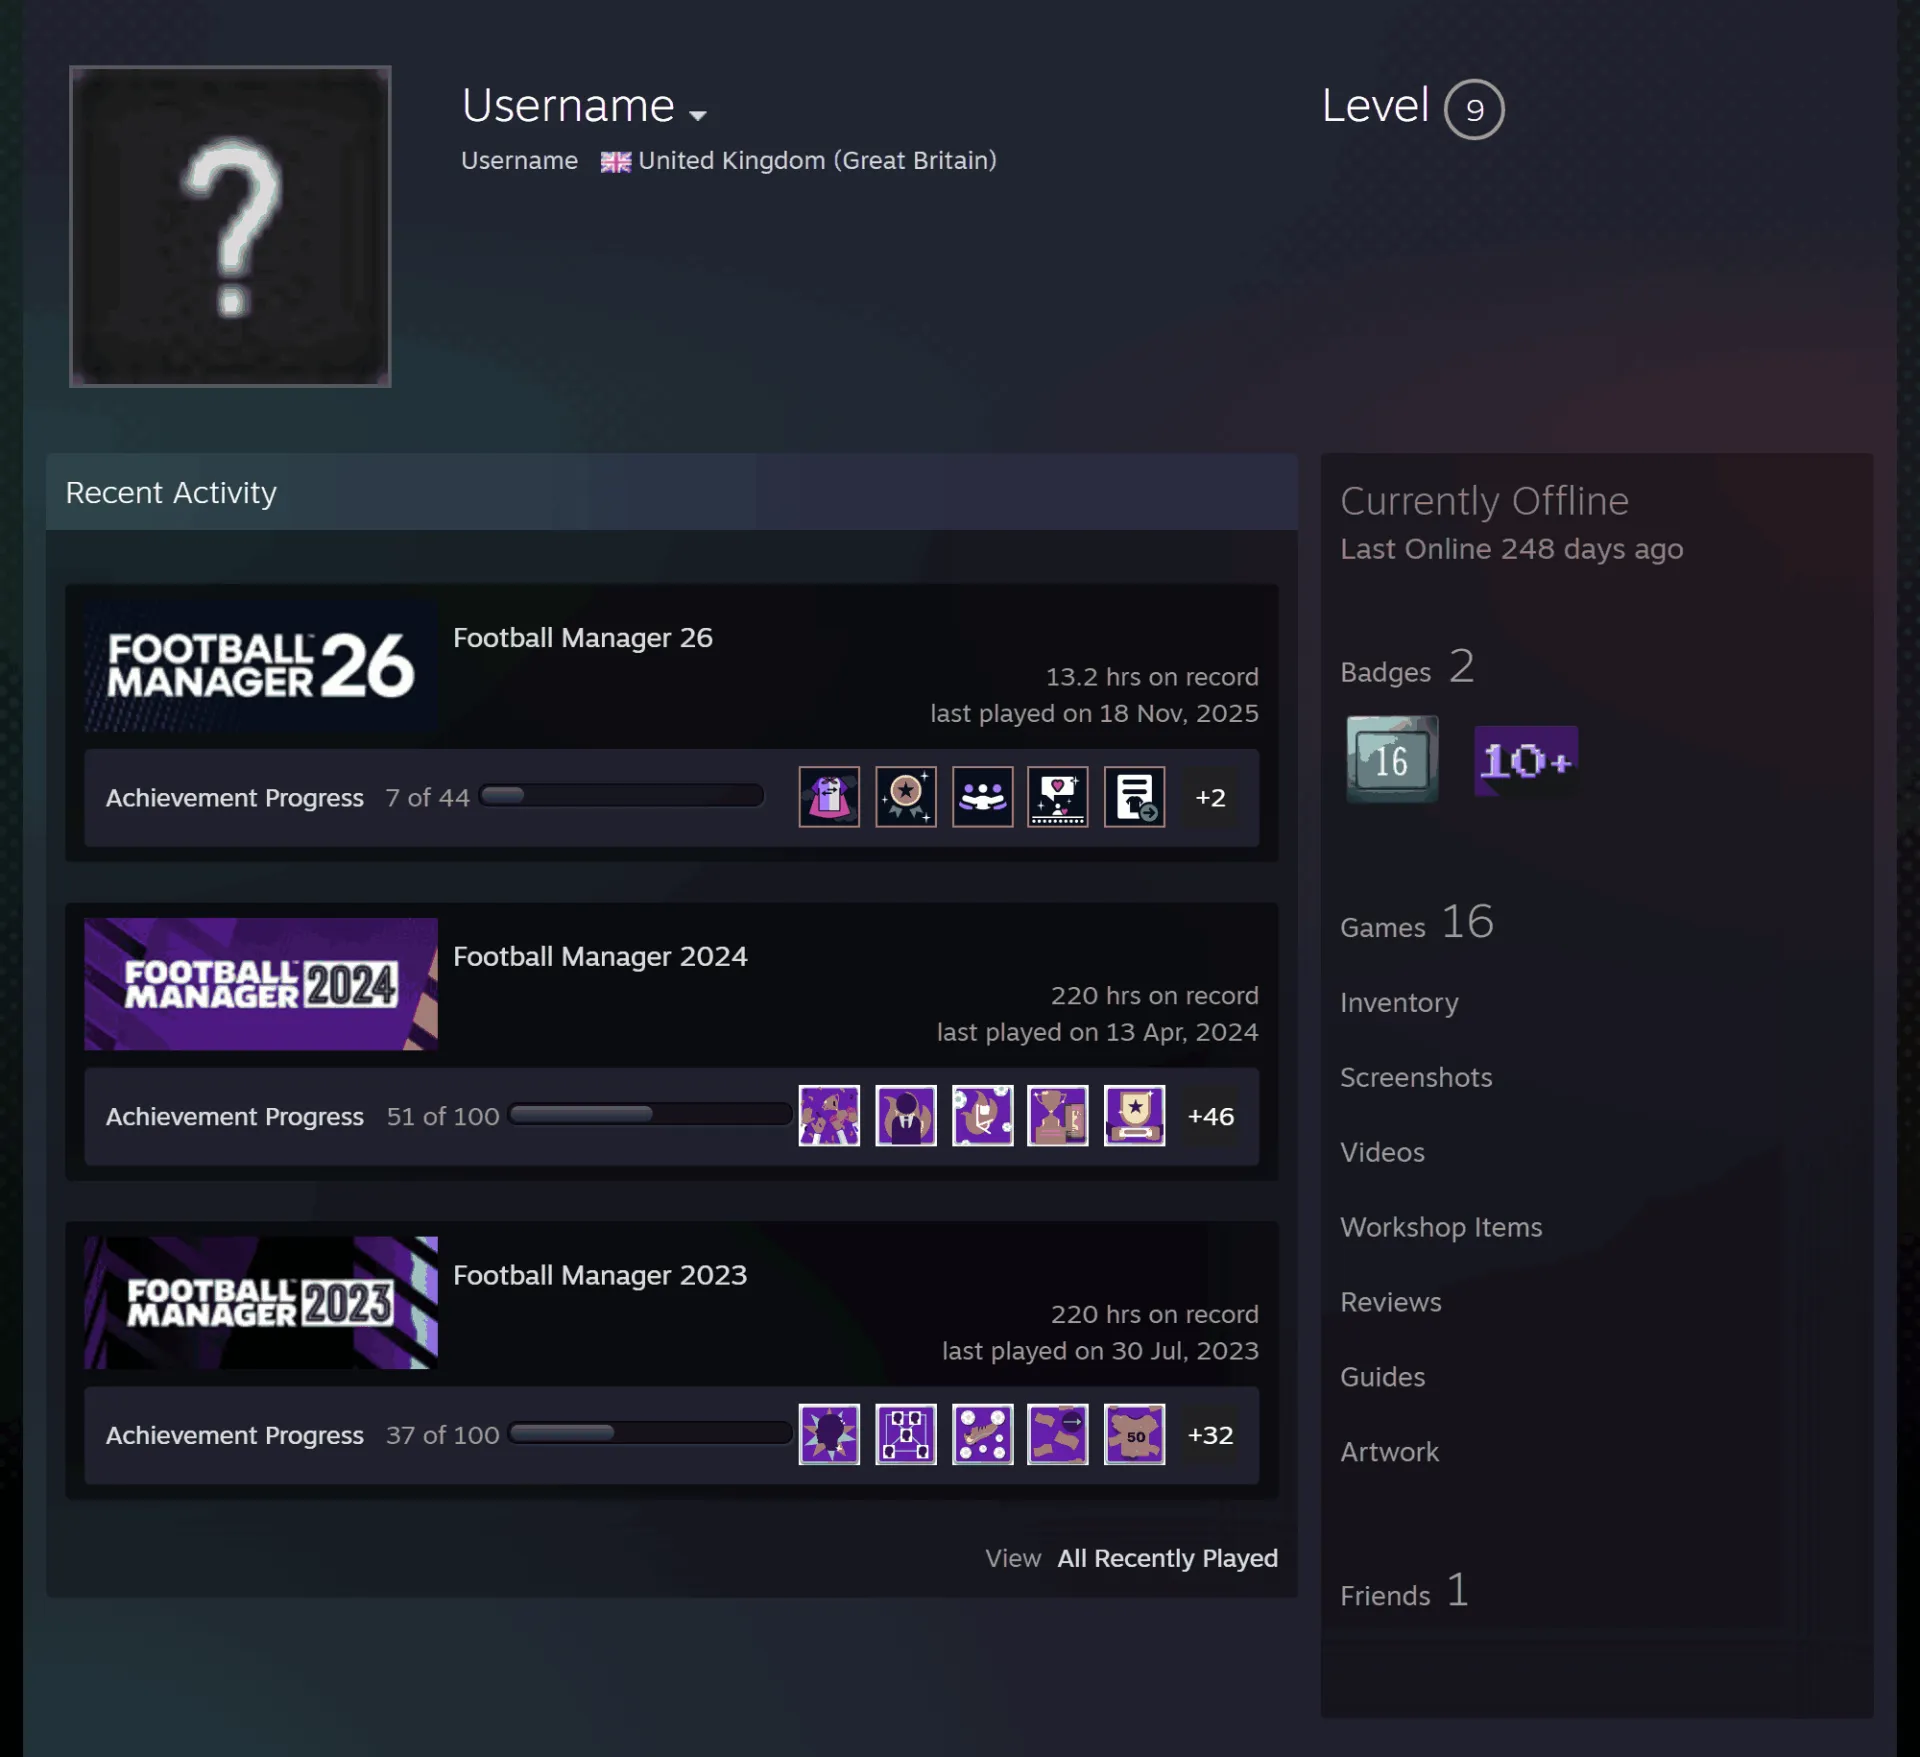Open heart trophy achievement in Football Manager 26
This screenshot has height=1757, width=1920.
(x=1058, y=797)
